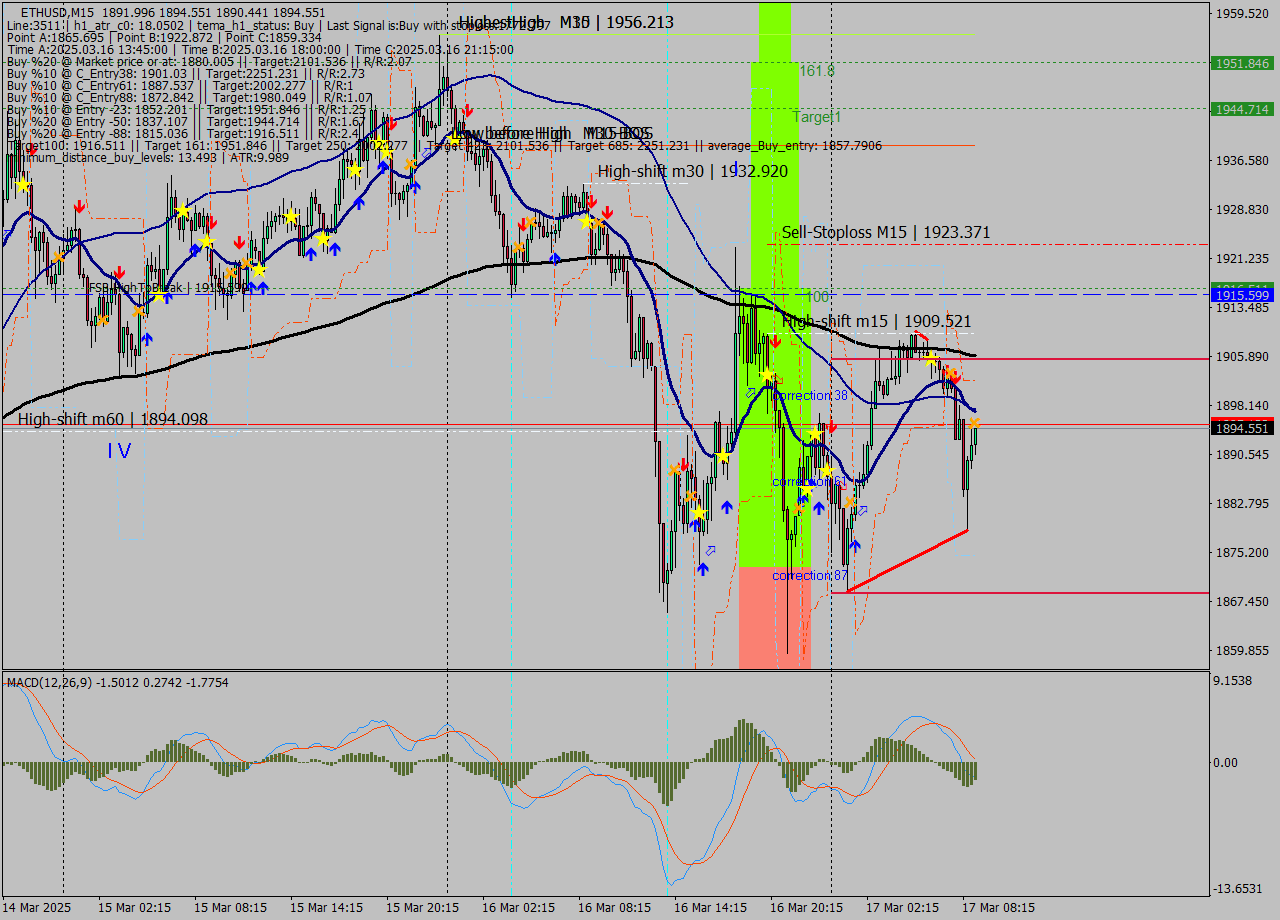Select the red down-arrow sell signal at the highest peak
Screen dimensions: 1280x920
click(466, 108)
